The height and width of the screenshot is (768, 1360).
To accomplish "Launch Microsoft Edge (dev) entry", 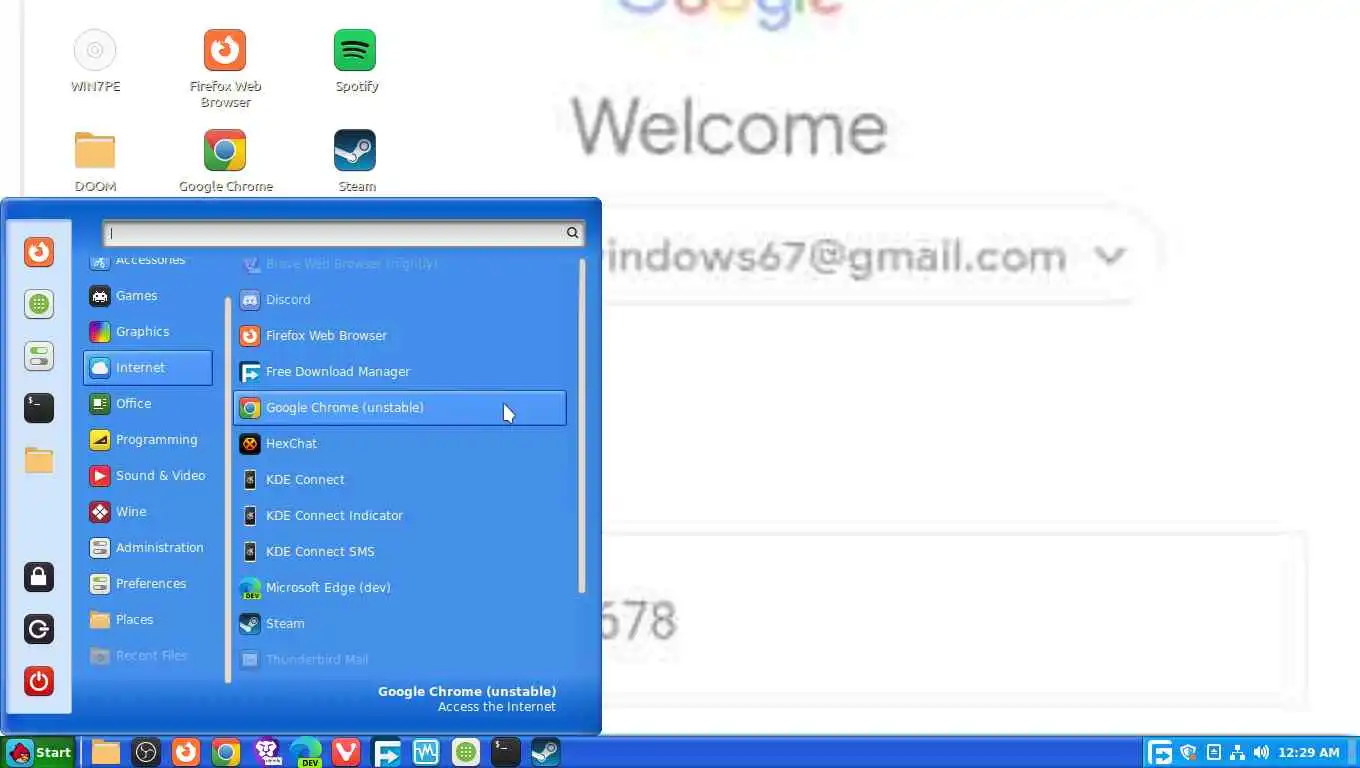I will coord(400,588).
